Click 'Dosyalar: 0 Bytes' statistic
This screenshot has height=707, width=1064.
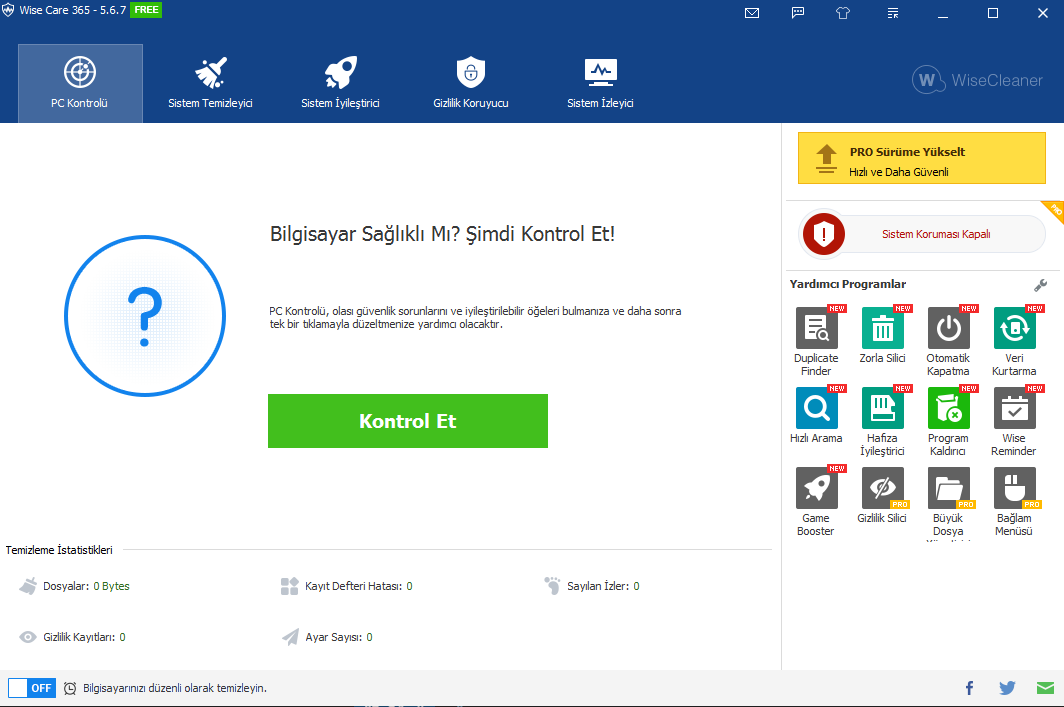(x=74, y=586)
